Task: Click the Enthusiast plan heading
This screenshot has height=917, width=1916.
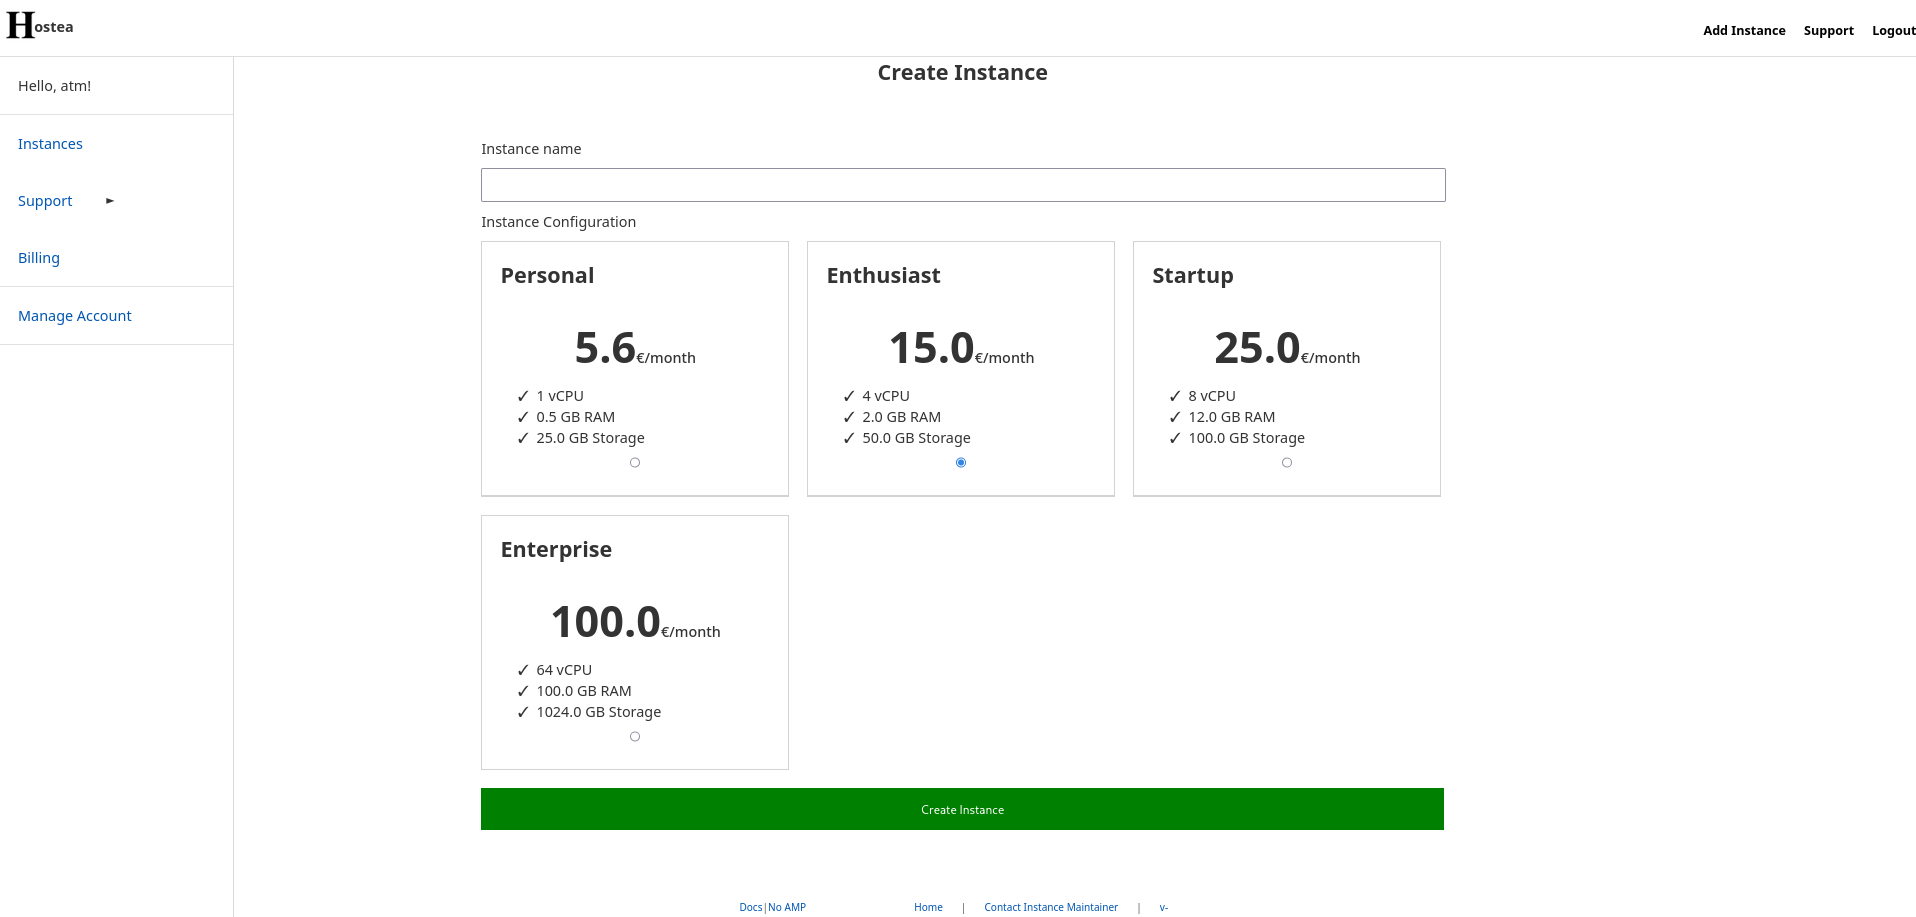Action: 883,276
